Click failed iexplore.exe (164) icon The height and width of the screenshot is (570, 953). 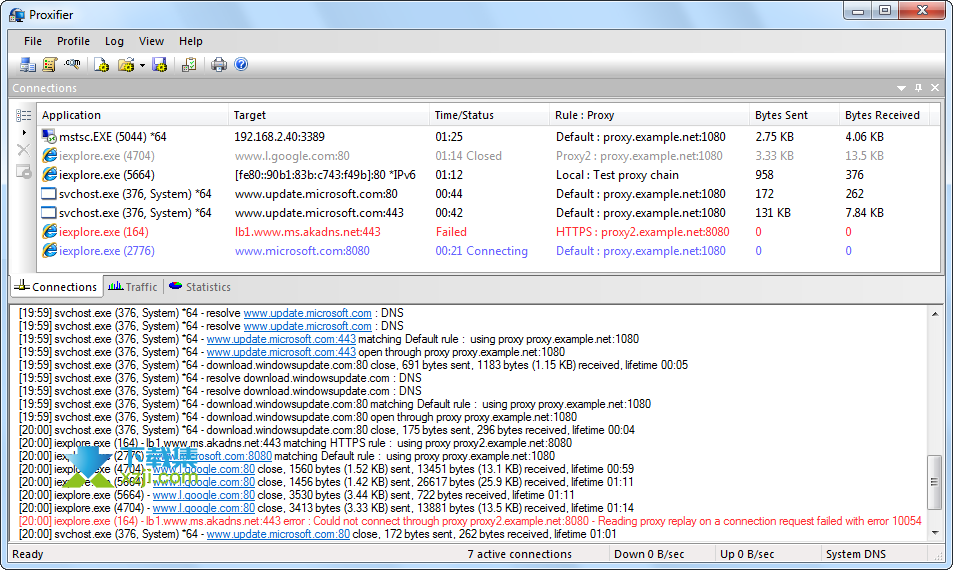[49, 232]
